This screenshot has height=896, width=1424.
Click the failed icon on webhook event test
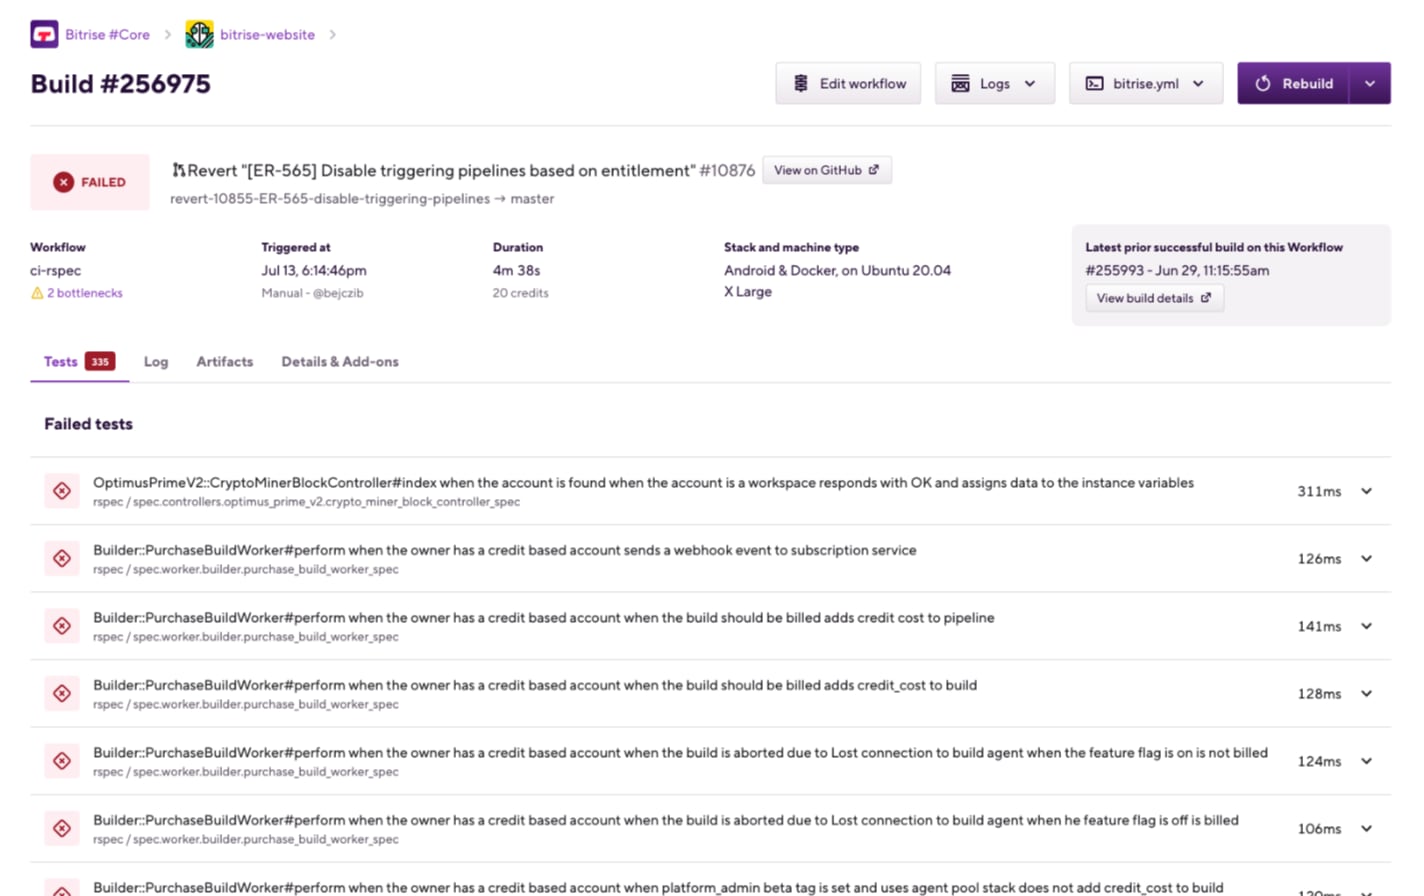[62, 558]
